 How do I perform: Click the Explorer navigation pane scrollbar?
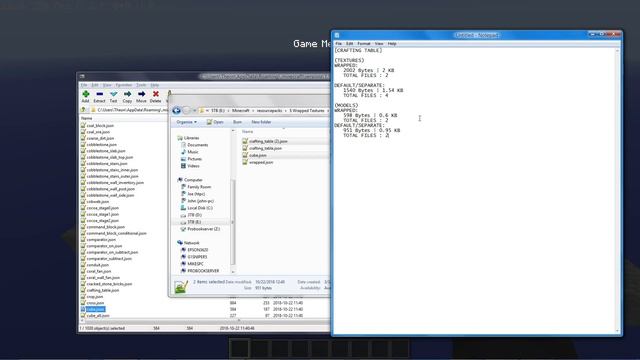coord(233,201)
